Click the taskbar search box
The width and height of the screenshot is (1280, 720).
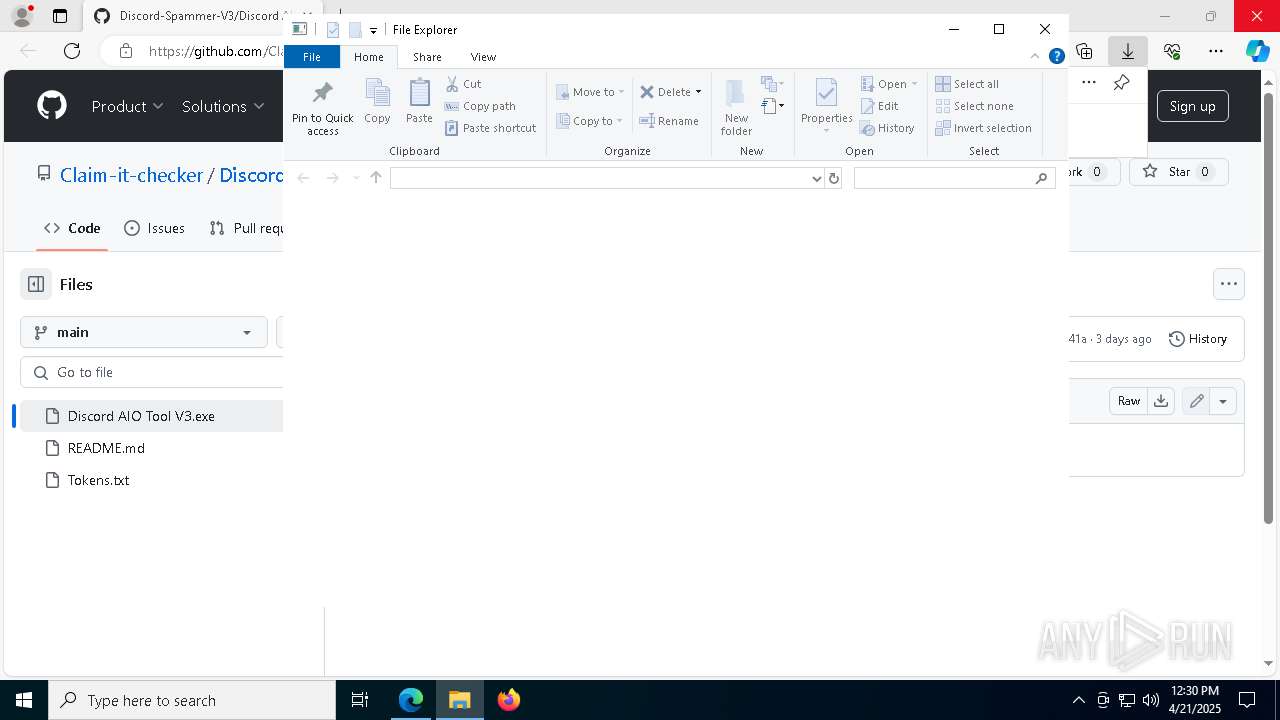[192, 700]
